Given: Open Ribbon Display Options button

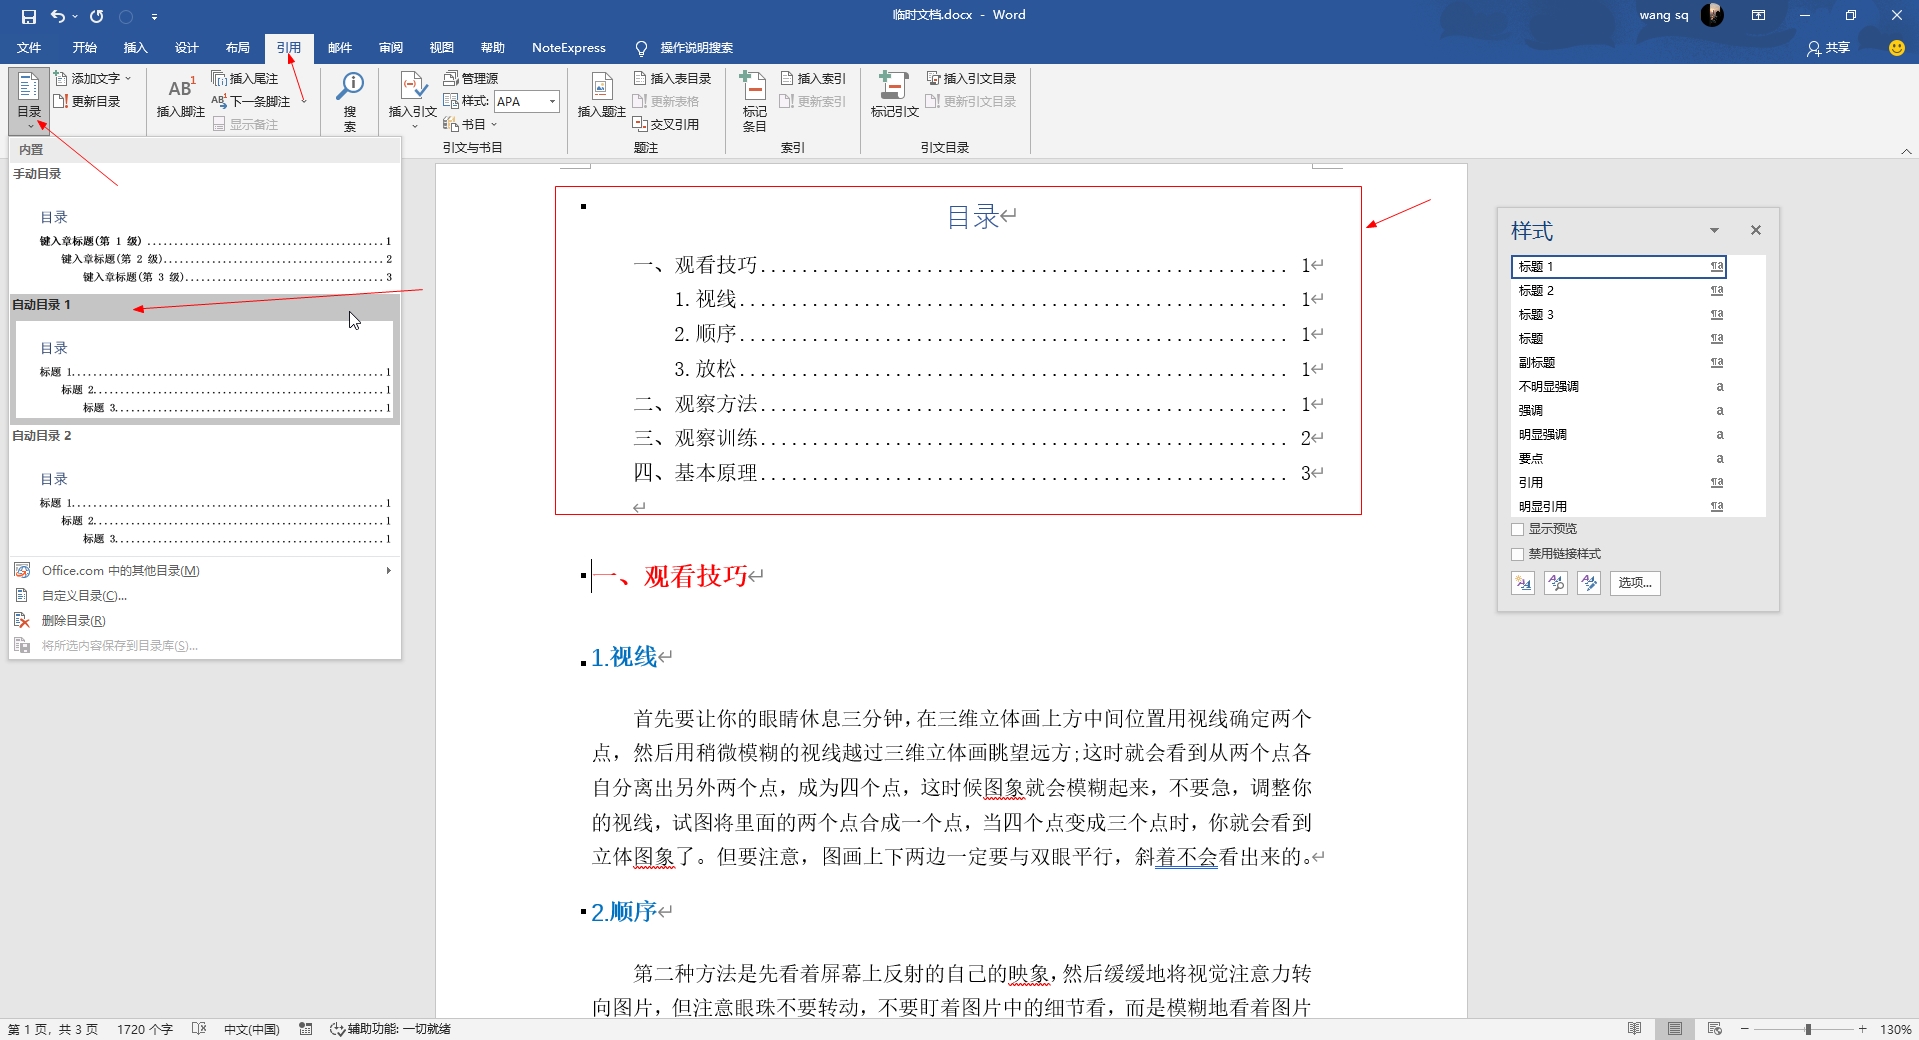Looking at the screenshot, I should coord(1759,15).
